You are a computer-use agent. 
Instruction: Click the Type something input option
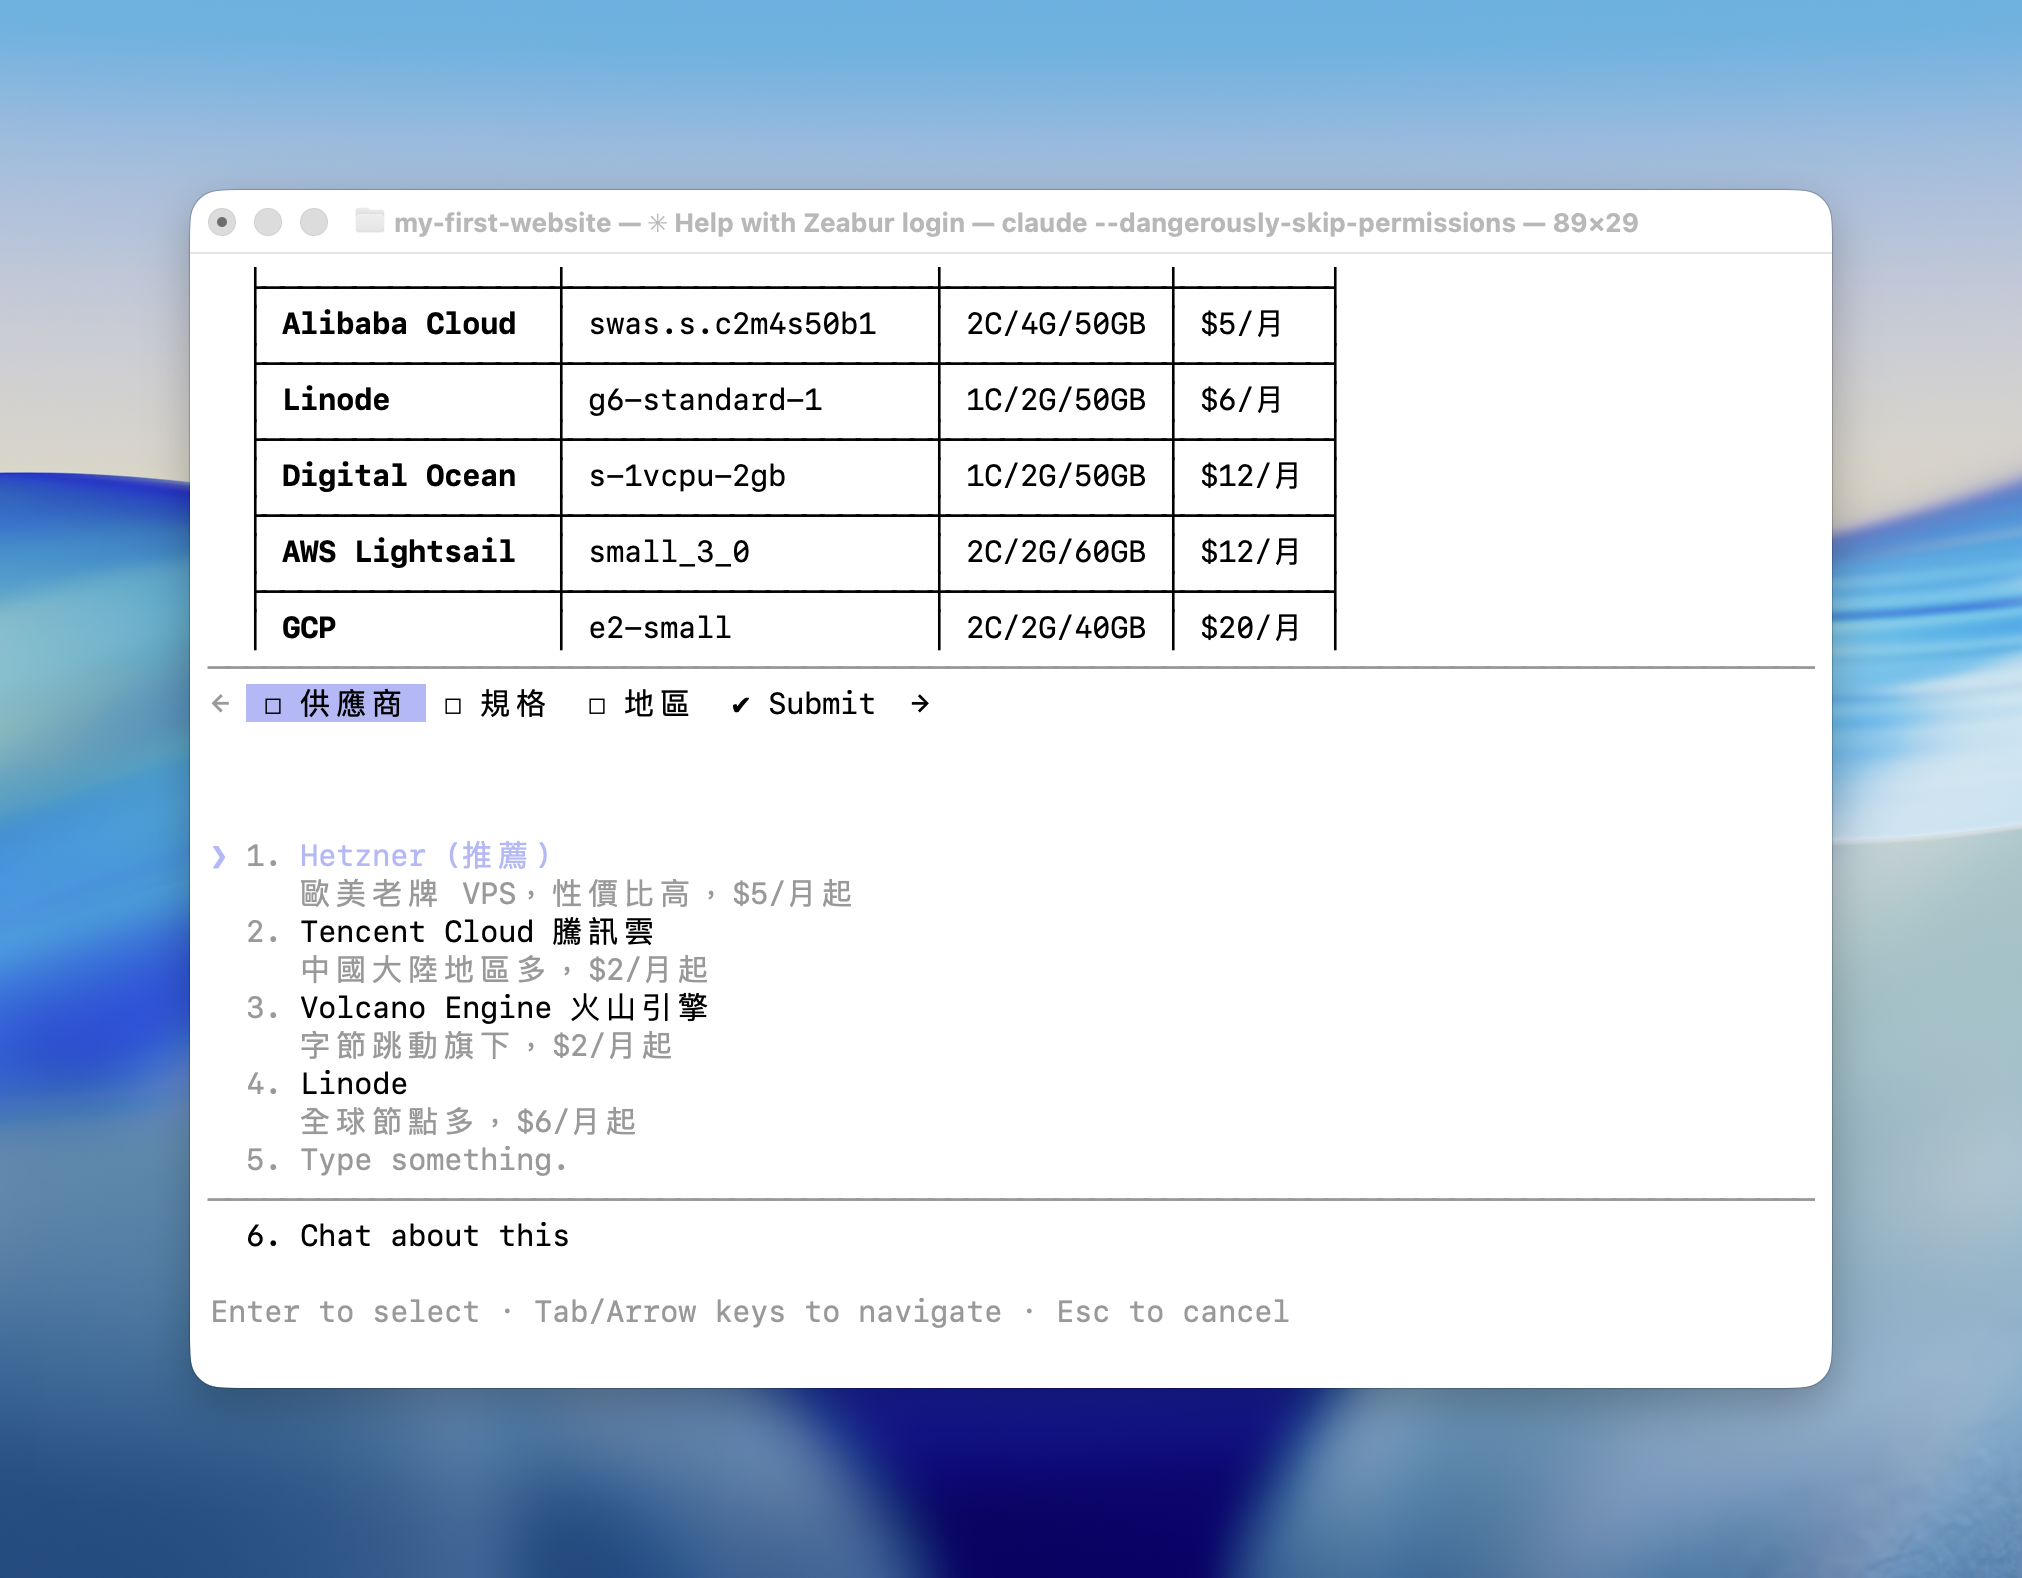pos(433,1160)
